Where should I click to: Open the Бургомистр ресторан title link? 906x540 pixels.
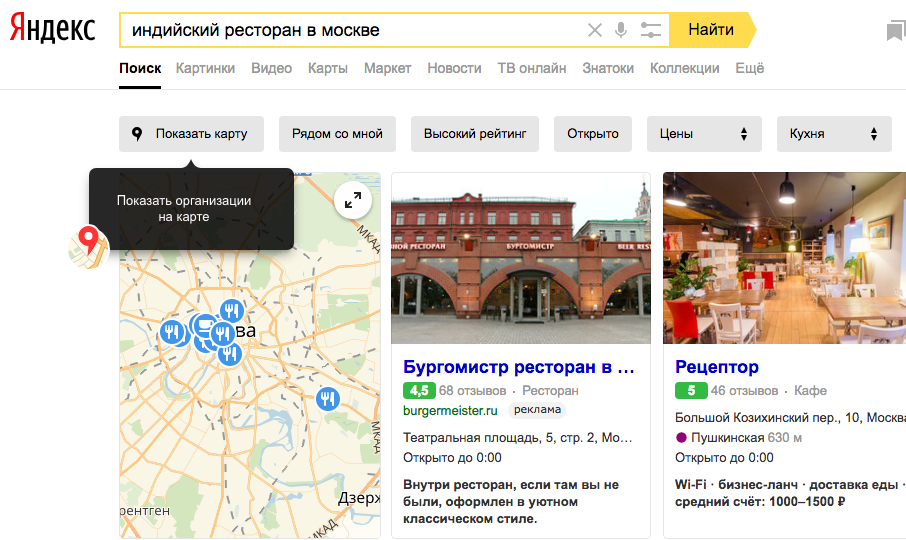tap(518, 367)
